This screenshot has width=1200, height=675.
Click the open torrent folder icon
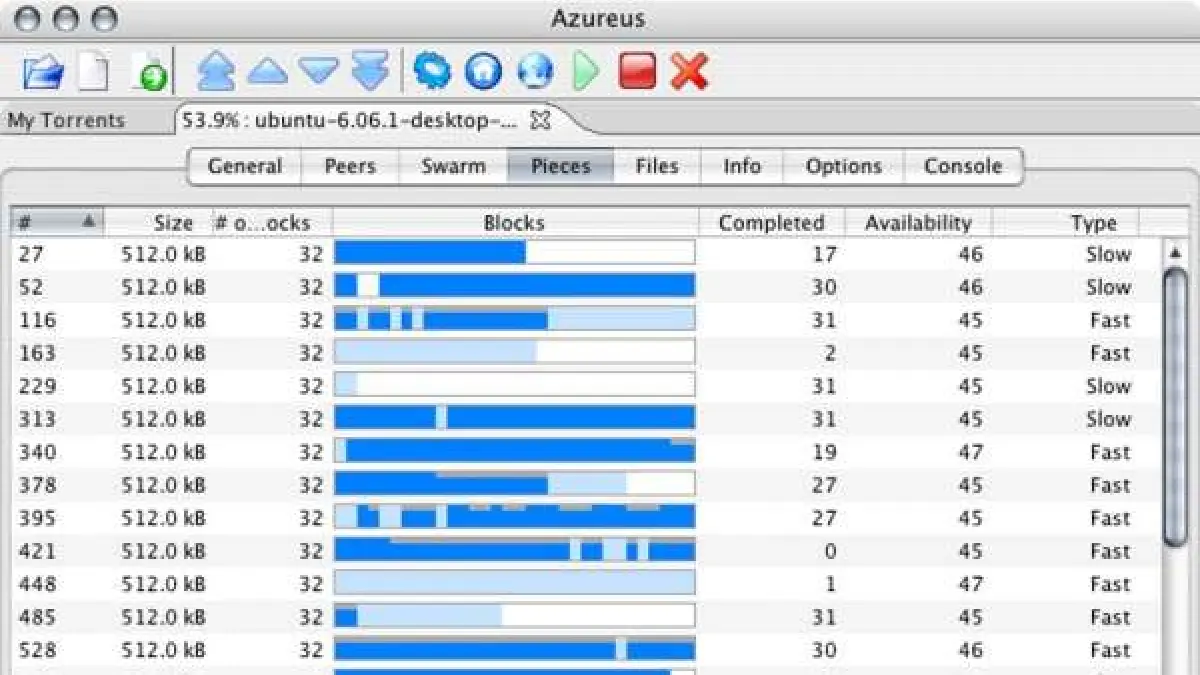43,72
